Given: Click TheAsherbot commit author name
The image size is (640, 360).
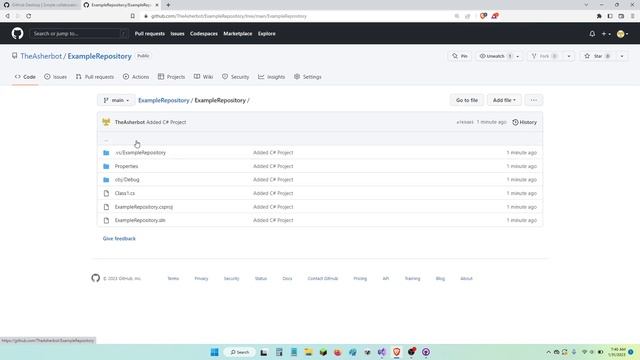Looking at the screenshot, I should (130, 122).
